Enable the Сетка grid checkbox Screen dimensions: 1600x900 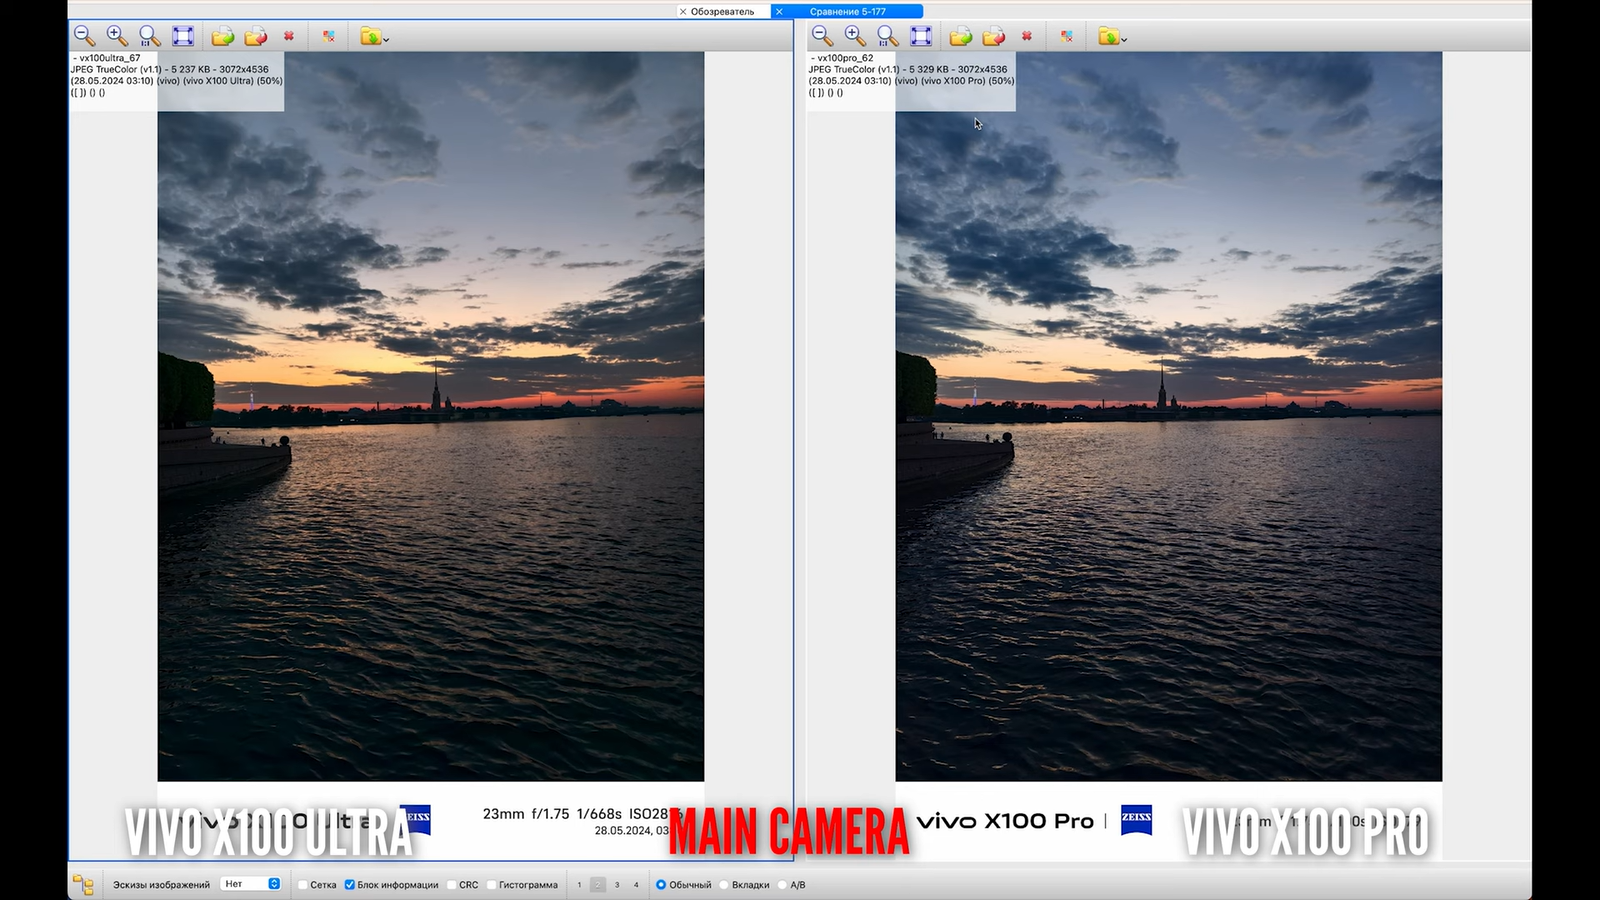click(303, 885)
